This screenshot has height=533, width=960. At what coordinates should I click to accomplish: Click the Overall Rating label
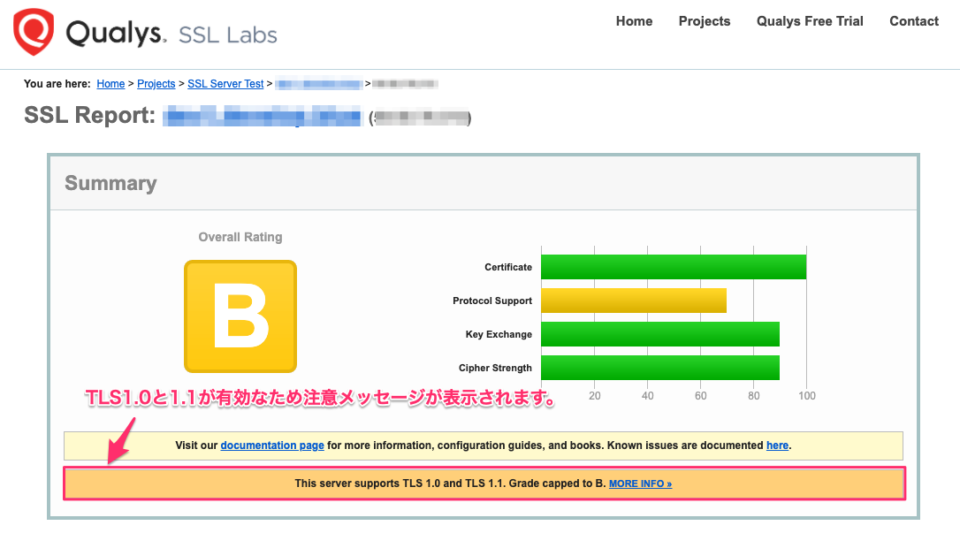[x=240, y=237]
